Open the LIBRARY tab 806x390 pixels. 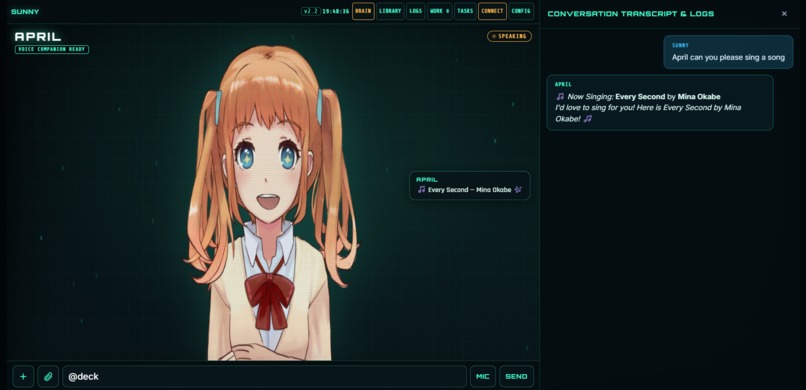[x=390, y=11]
